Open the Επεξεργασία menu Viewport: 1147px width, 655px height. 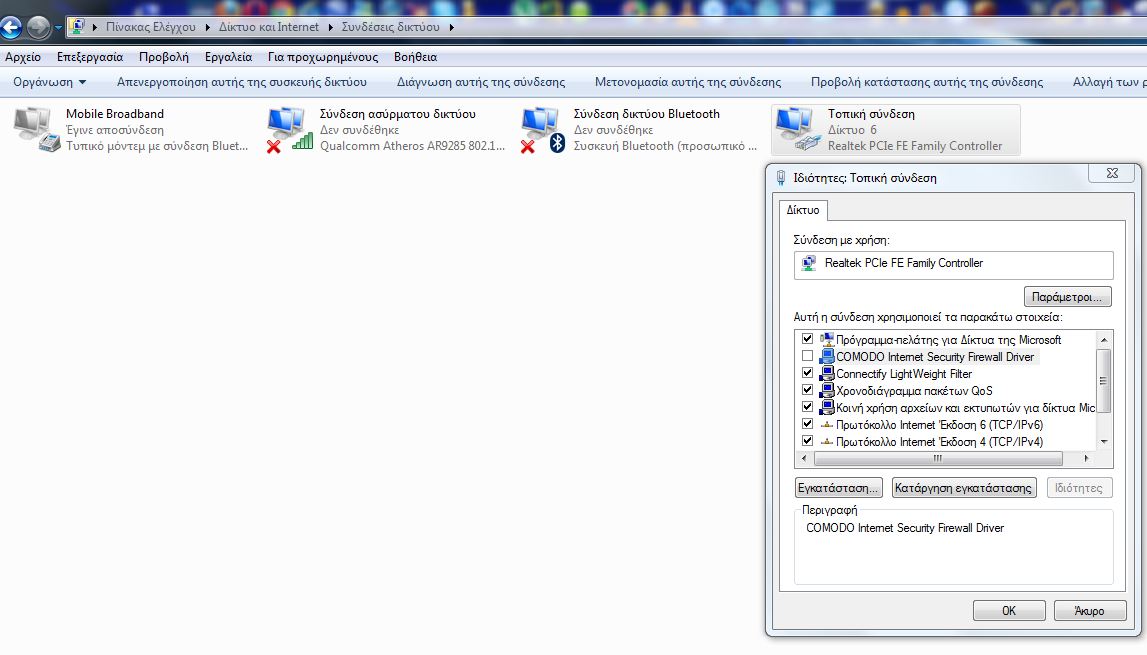pyautogui.click(x=90, y=57)
